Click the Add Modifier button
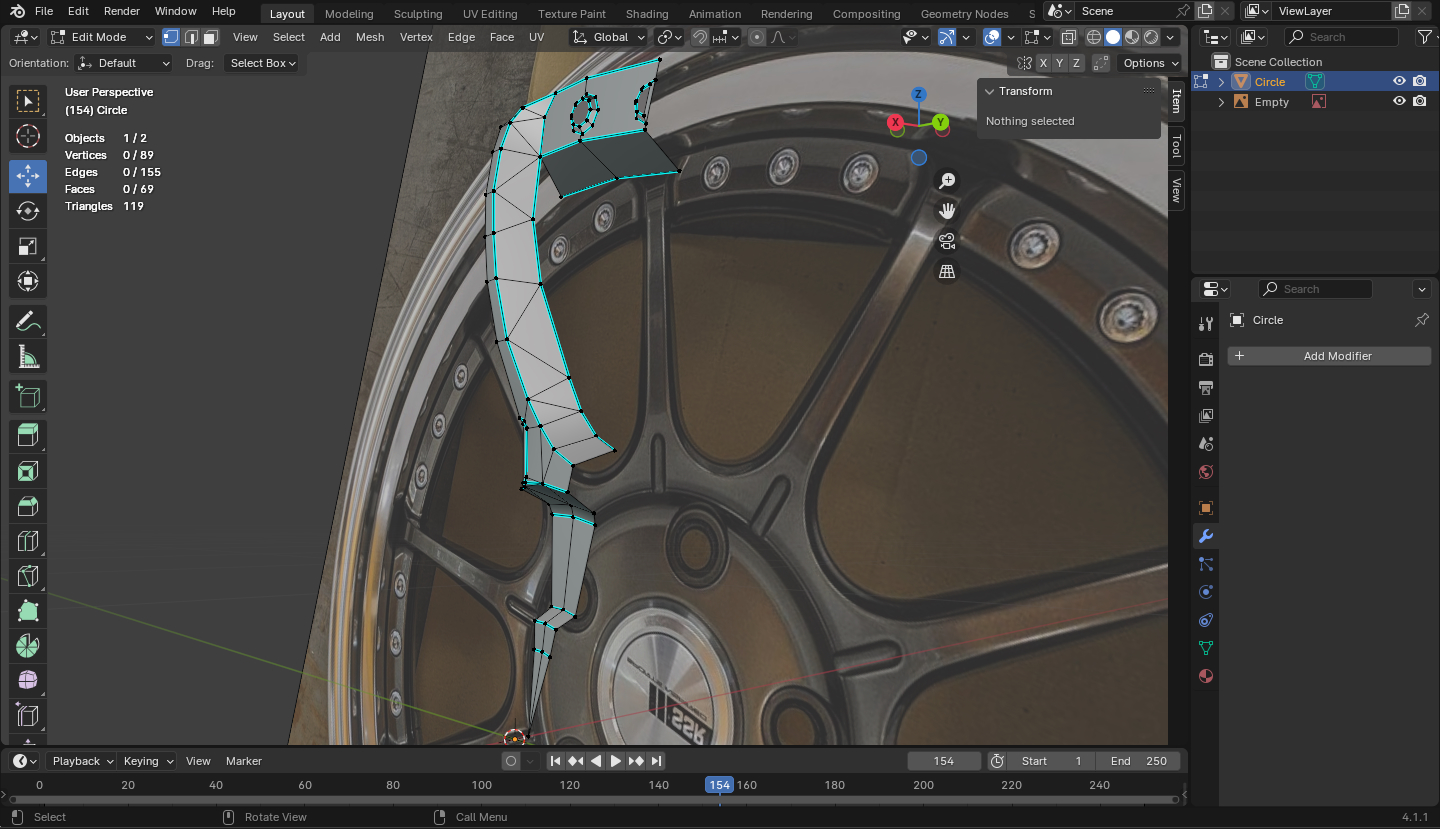 [1329, 356]
